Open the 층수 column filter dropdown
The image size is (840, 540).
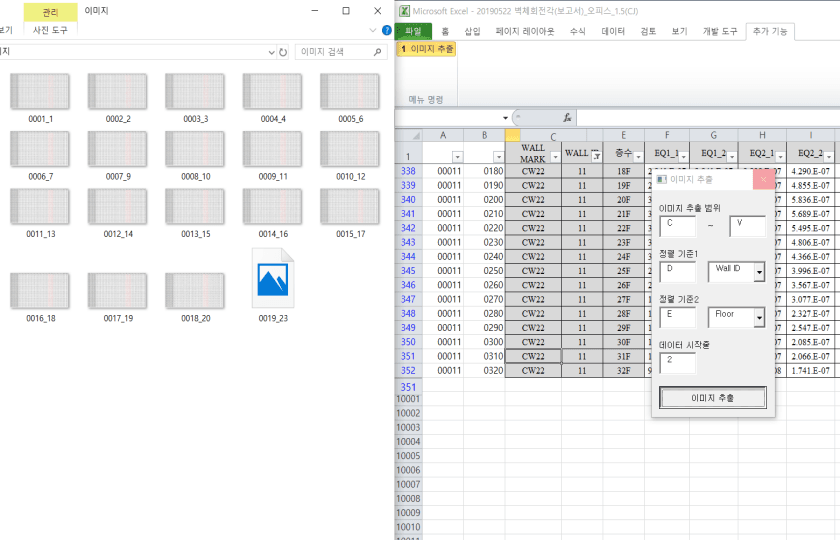(x=637, y=157)
